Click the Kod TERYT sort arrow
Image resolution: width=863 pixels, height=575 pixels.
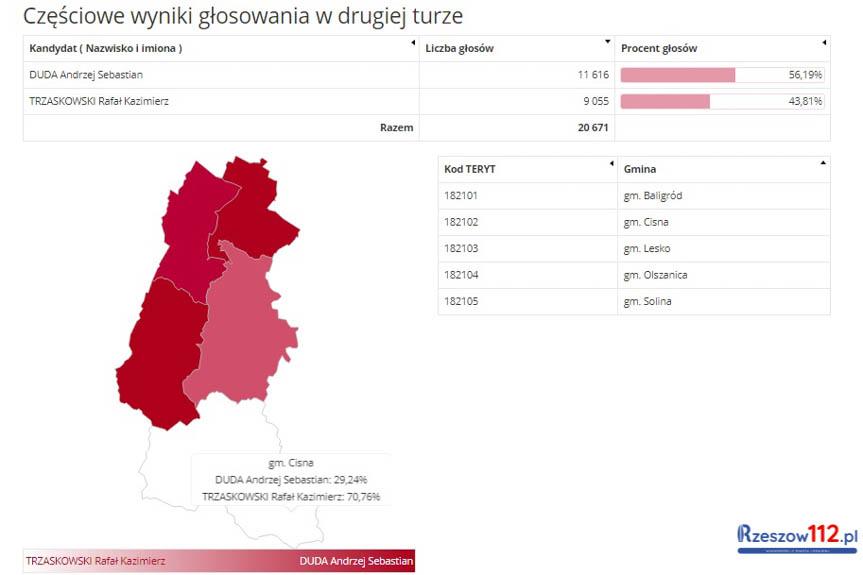pos(611,163)
